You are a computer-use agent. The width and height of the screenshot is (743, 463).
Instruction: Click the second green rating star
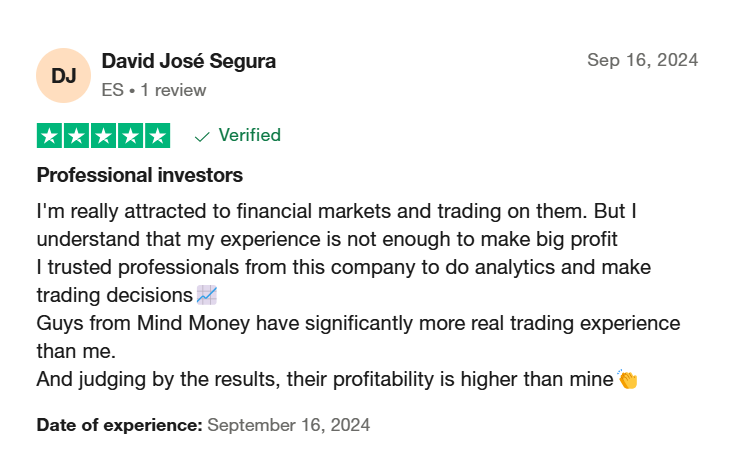[76, 136]
